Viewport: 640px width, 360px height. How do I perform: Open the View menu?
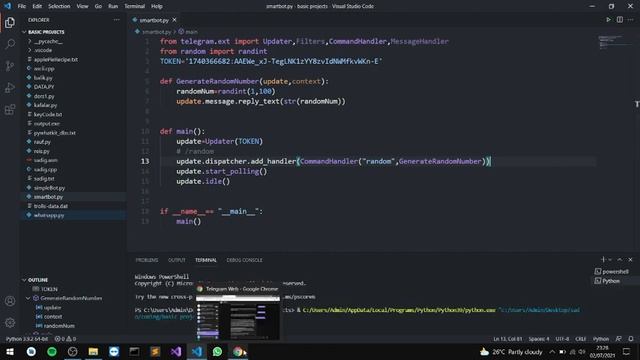click(82, 6)
